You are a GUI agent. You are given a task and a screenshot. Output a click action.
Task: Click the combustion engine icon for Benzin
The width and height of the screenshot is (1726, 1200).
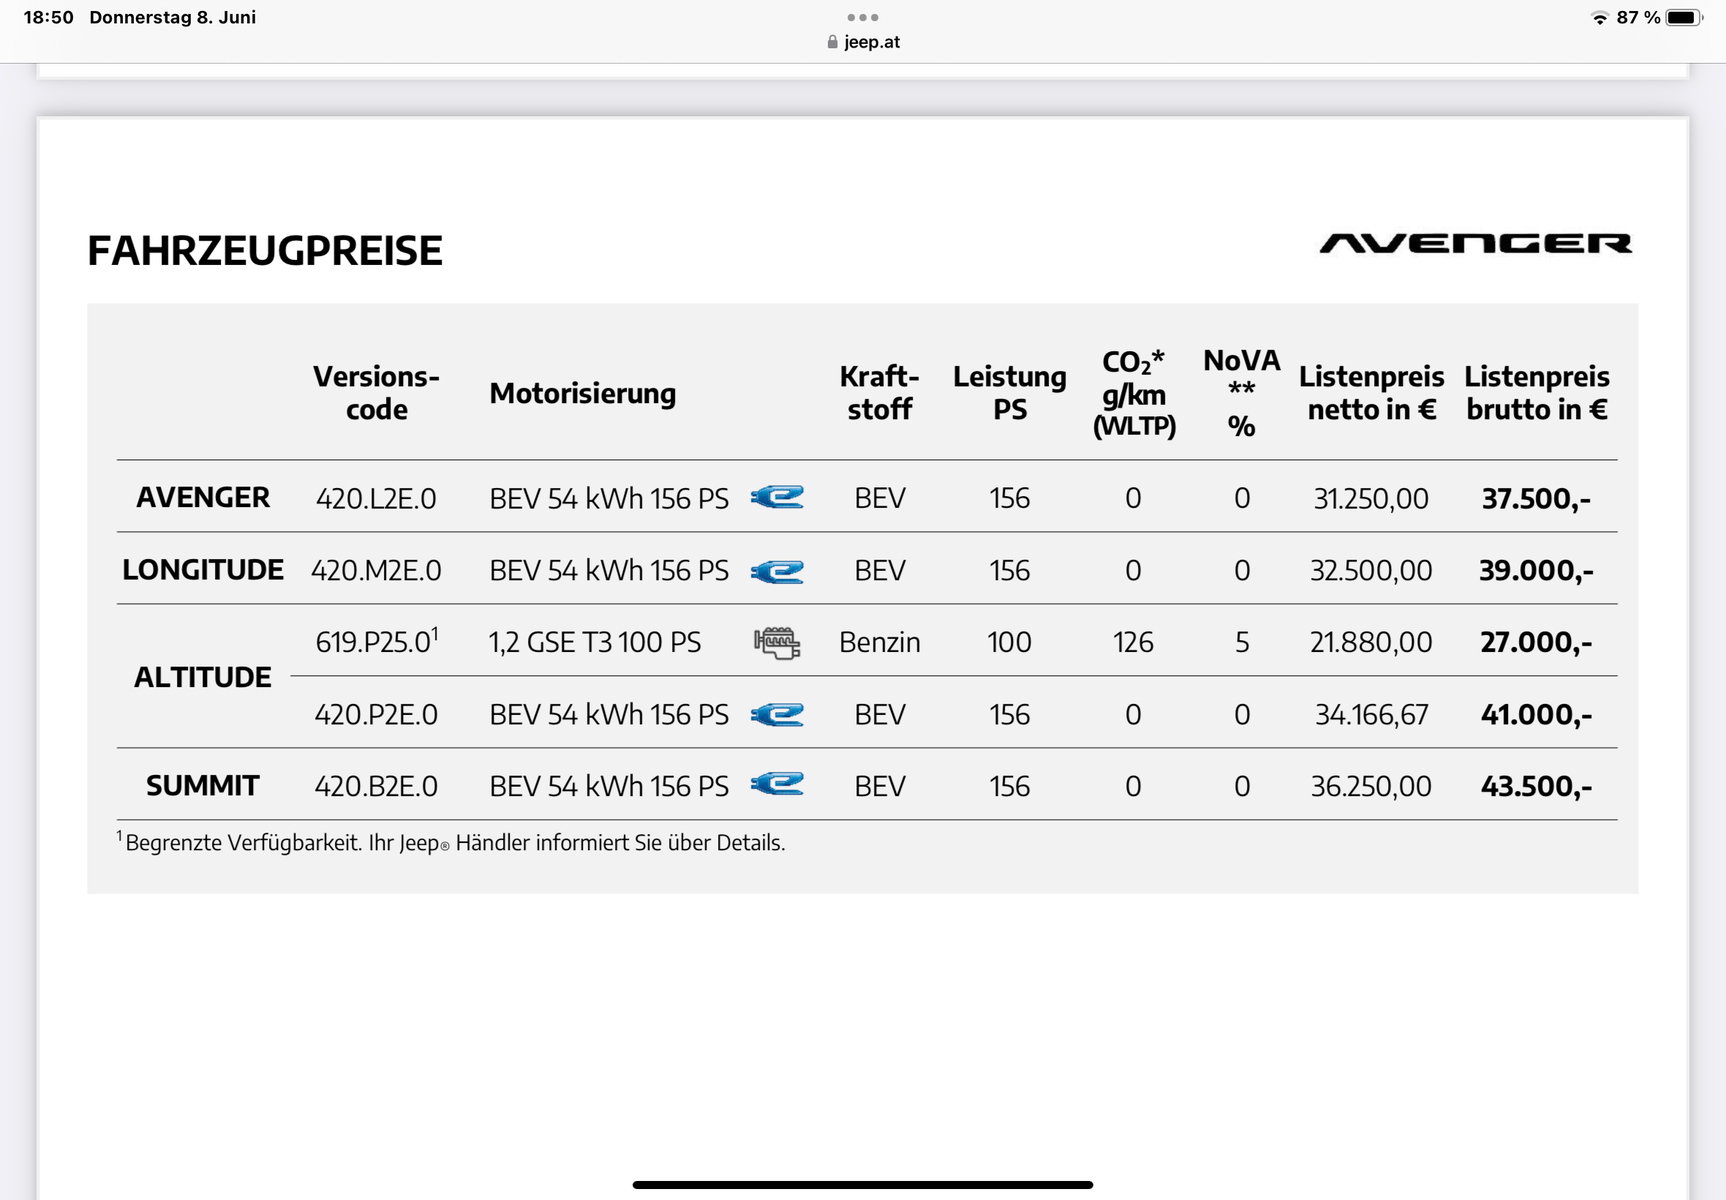click(777, 642)
